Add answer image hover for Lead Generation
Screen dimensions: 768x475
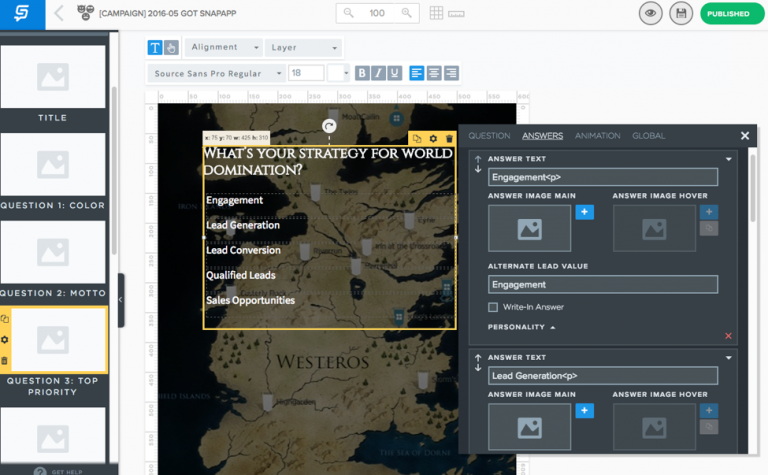(709, 410)
